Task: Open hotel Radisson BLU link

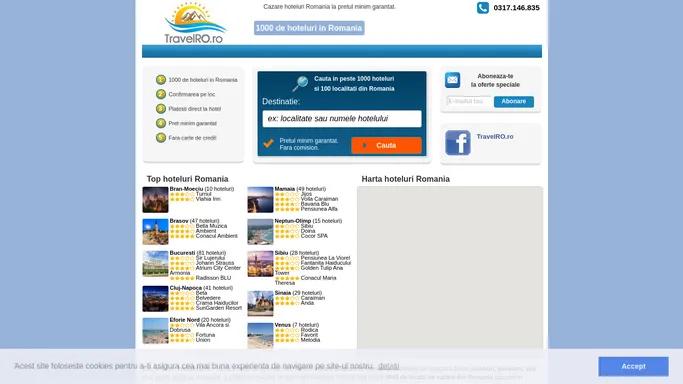Action: 213,278
